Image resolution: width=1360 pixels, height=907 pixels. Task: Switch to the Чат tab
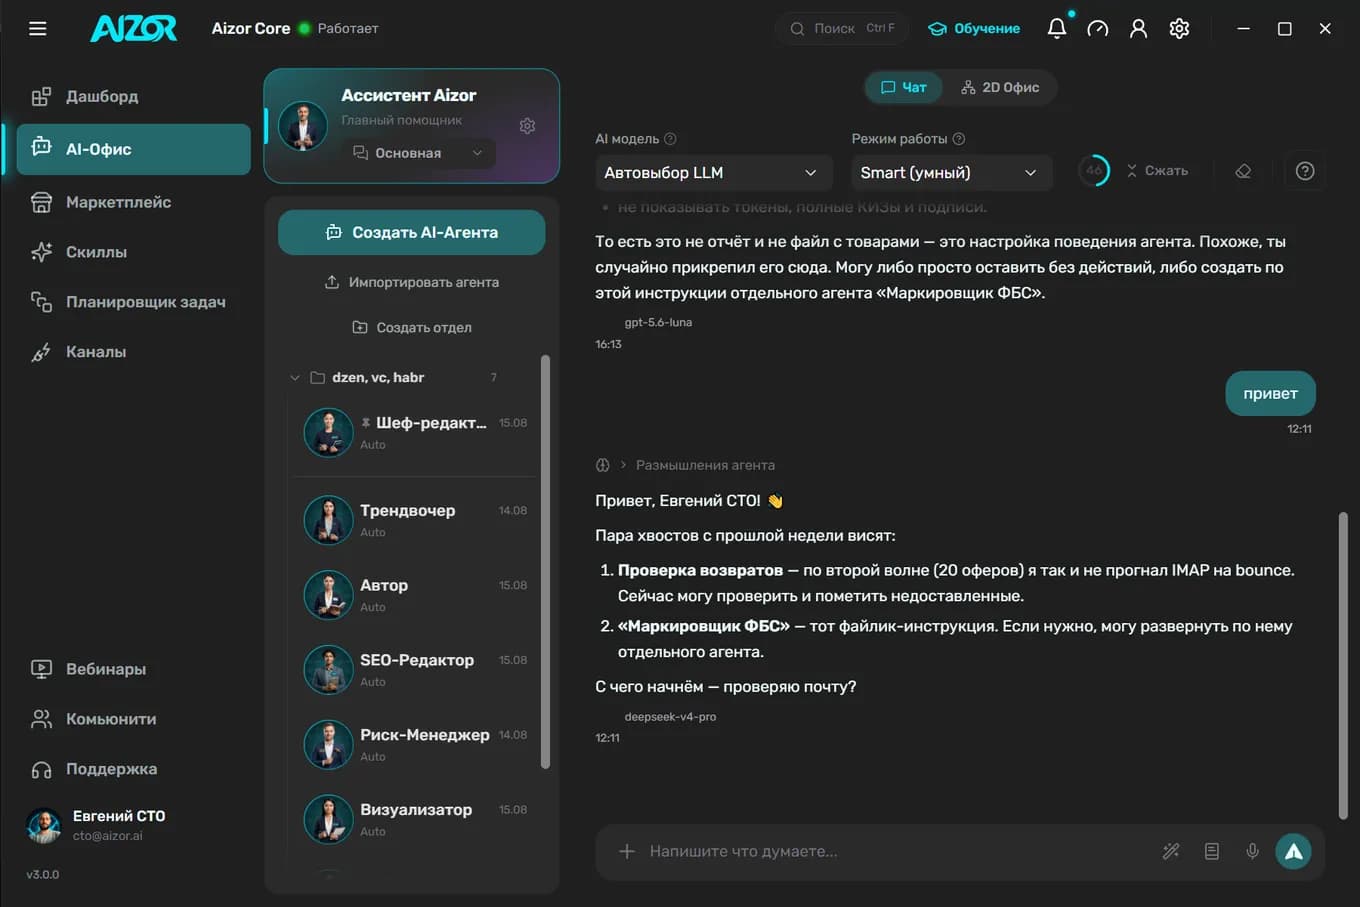(x=904, y=87)
